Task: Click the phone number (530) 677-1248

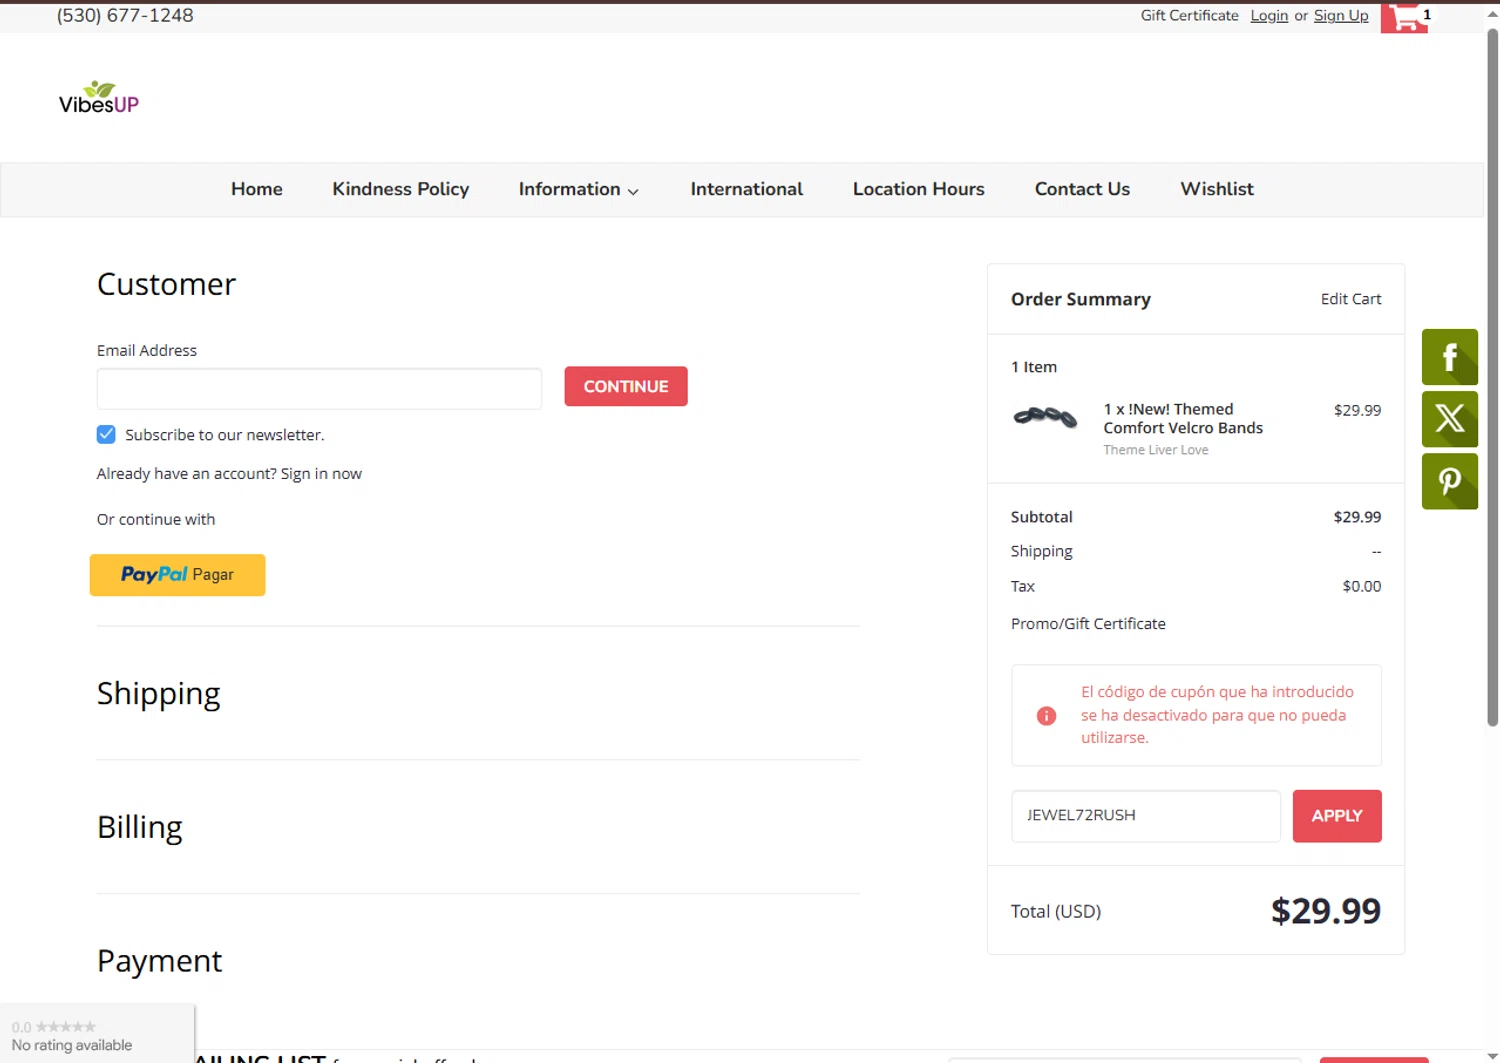Action: click(x=125, y=16)
